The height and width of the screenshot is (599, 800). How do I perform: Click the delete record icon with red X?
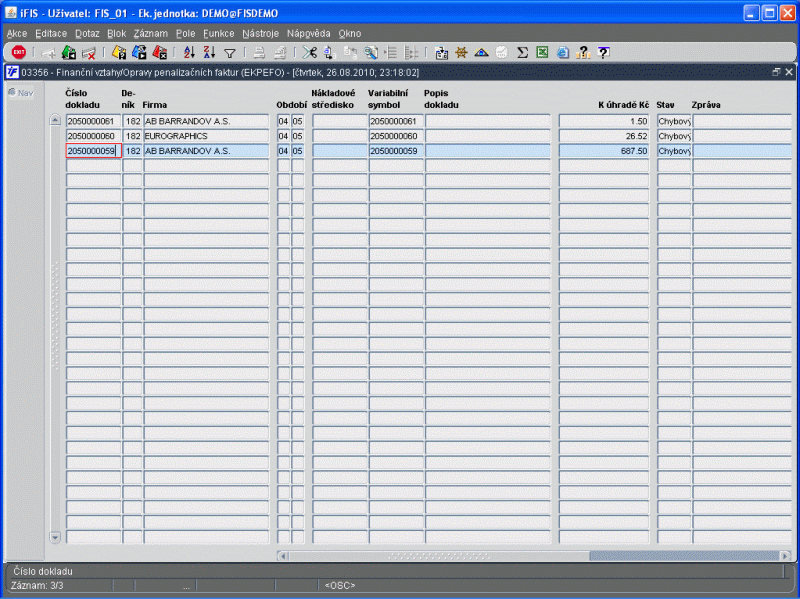[89, 52]
